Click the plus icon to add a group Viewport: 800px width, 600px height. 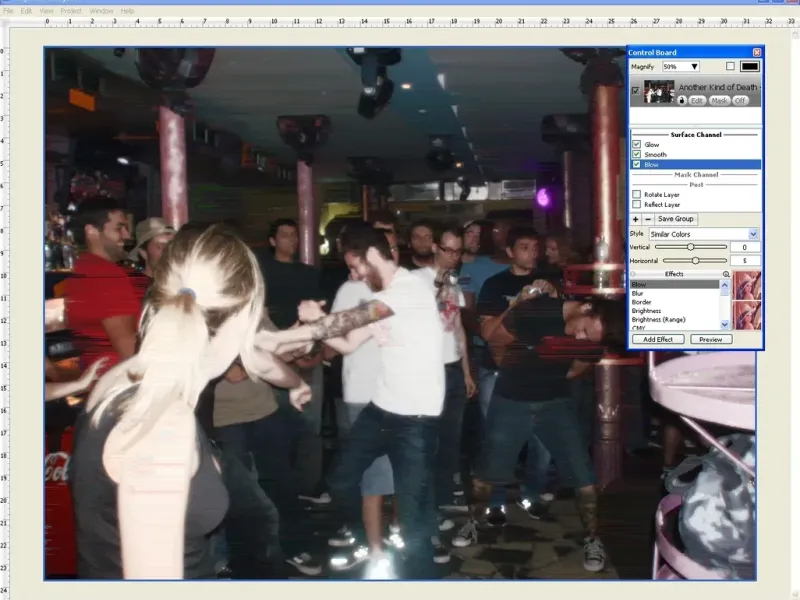coord(635,219)
